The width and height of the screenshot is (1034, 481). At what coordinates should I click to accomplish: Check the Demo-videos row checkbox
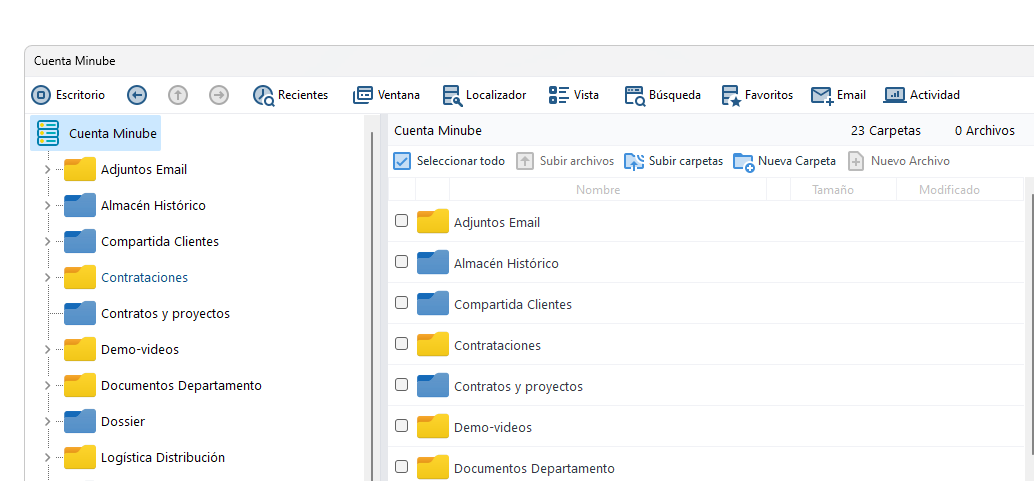coord(401,426)
